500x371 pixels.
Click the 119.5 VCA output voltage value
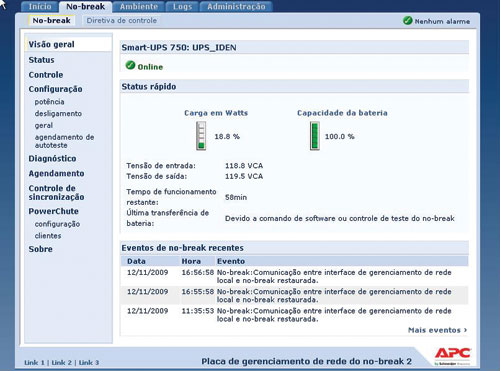point(244,176)
